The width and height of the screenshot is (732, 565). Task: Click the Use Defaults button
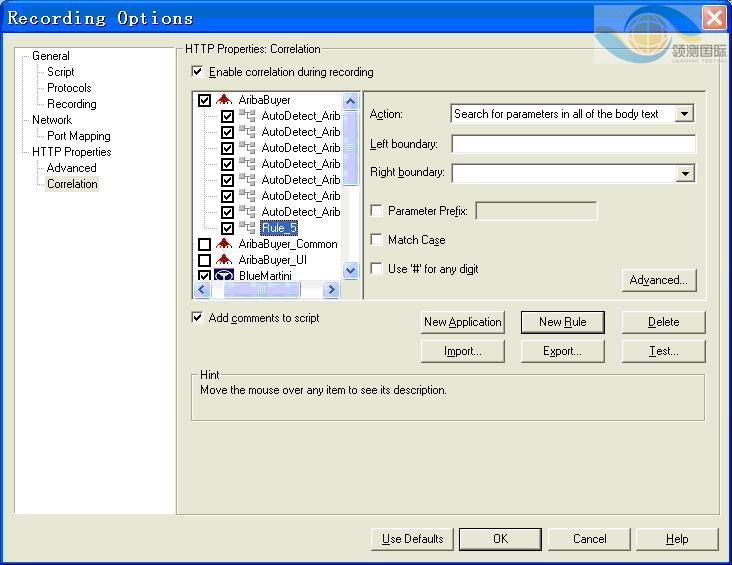click(412, 539)
